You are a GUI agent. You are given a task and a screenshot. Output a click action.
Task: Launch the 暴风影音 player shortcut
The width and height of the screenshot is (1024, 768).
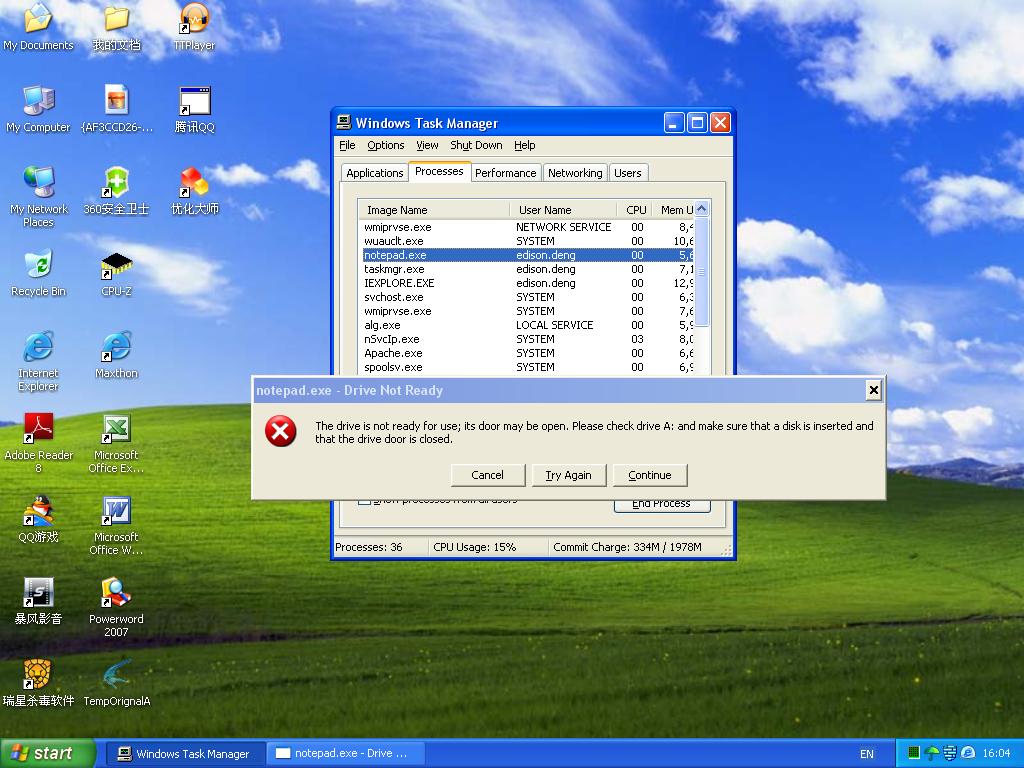[38, 601]
